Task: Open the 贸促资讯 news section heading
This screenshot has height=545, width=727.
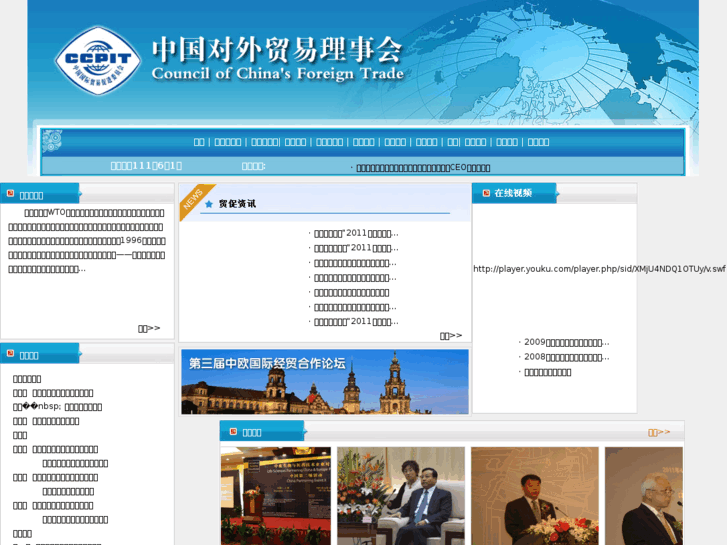Action: (237, 204)
